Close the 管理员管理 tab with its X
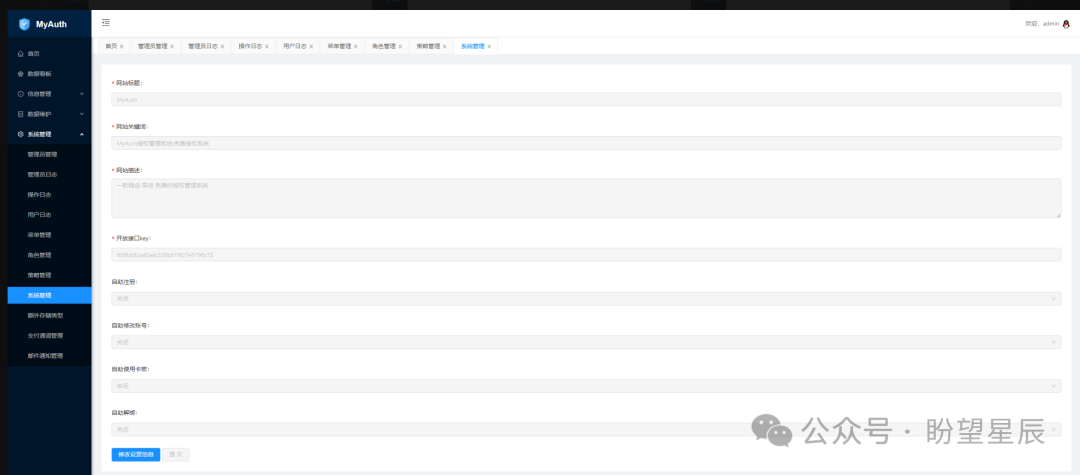Image resolution: width=1080 pixels, height=475 pixels. pyautogui.click(x=172, y=46)
